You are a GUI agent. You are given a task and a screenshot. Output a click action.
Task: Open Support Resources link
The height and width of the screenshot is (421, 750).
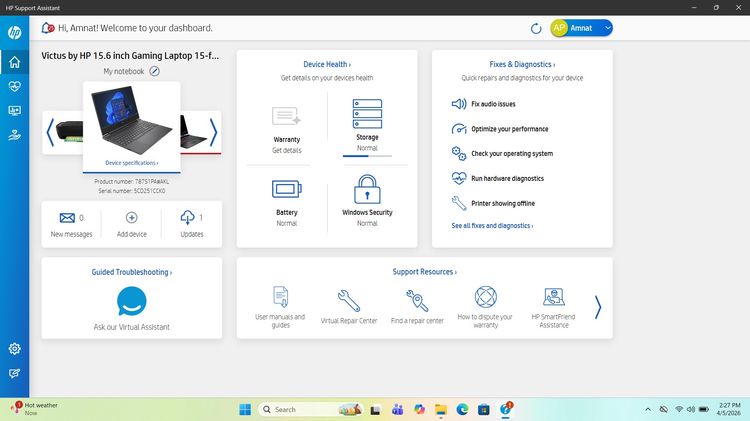[x=424, y=271]
